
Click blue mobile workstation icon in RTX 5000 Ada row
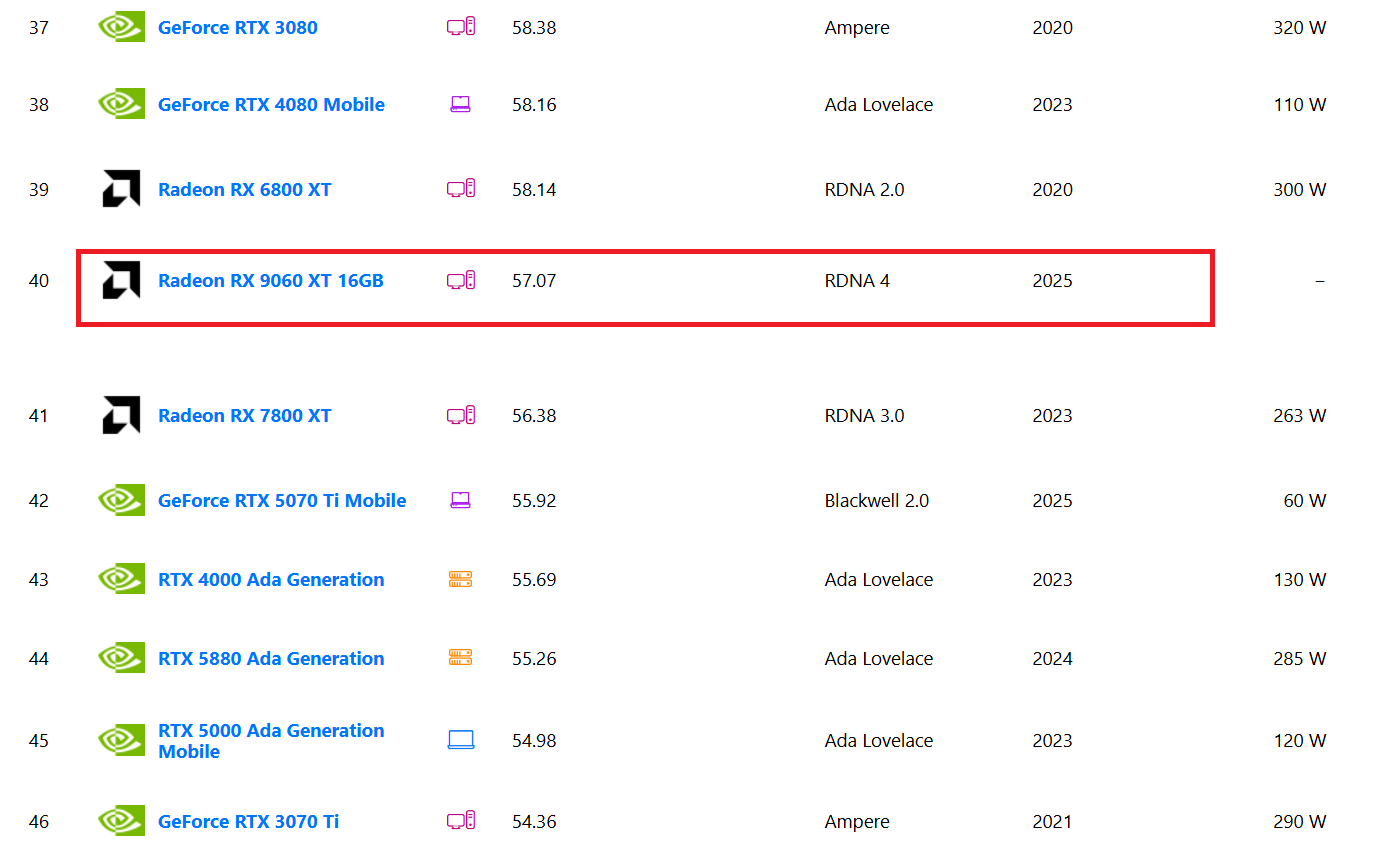tap(461, 740)
